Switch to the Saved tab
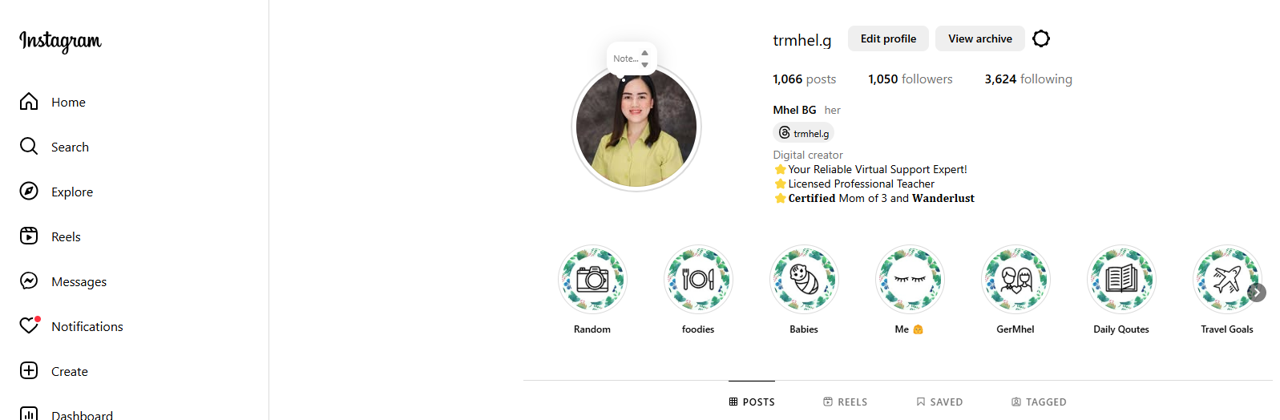Screen dimensions: 1280x420 pos(940,402)
